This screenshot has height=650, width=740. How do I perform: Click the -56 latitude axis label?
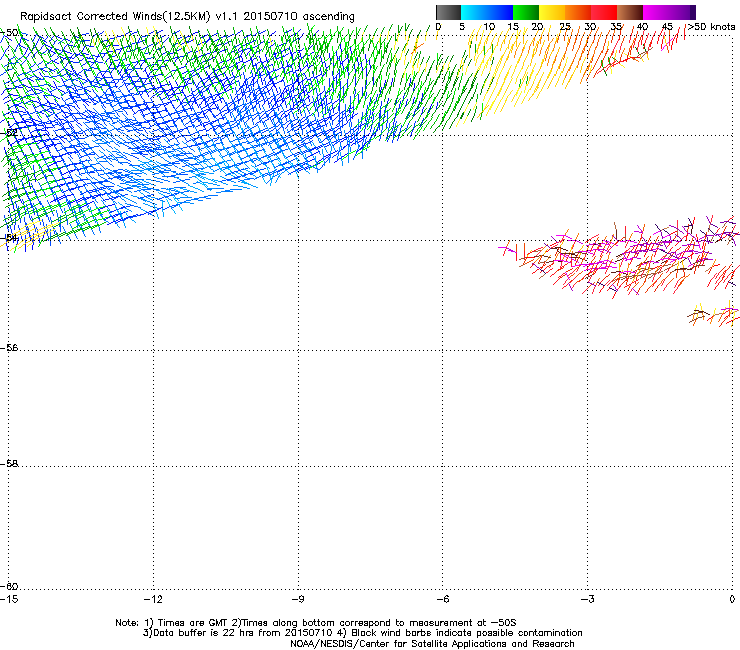coord(9,348)
